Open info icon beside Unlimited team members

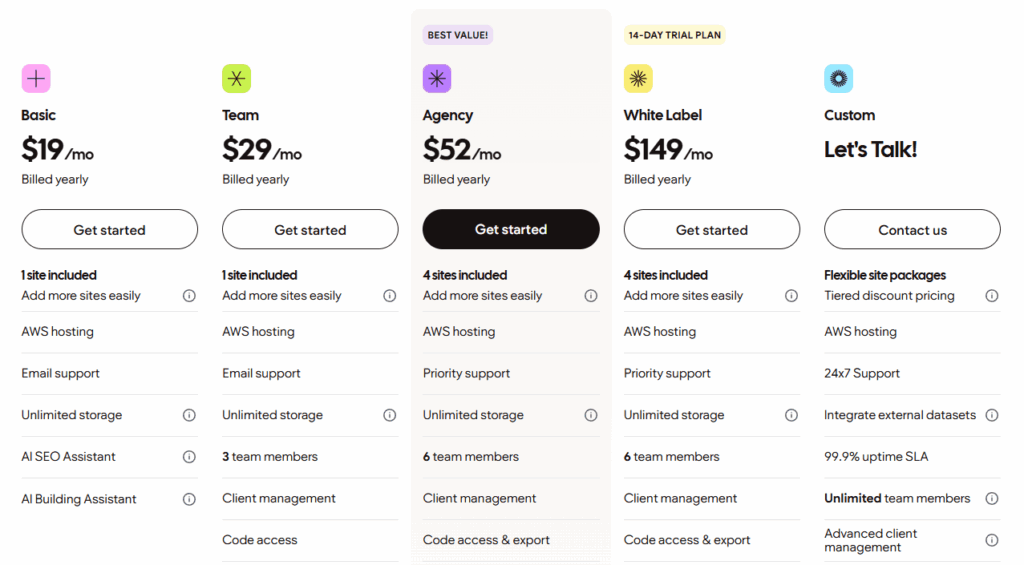(x=992, y=499)
